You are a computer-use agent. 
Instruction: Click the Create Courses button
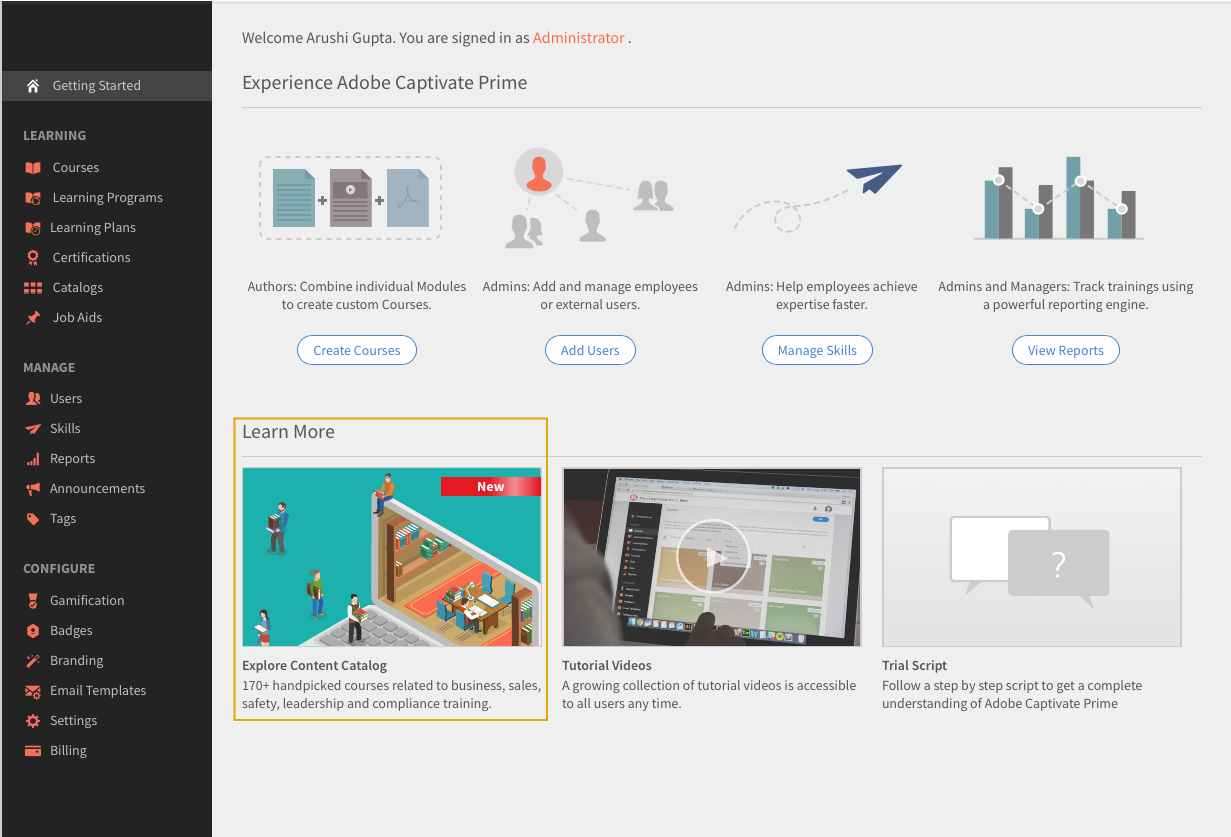[x=357, y=350]
